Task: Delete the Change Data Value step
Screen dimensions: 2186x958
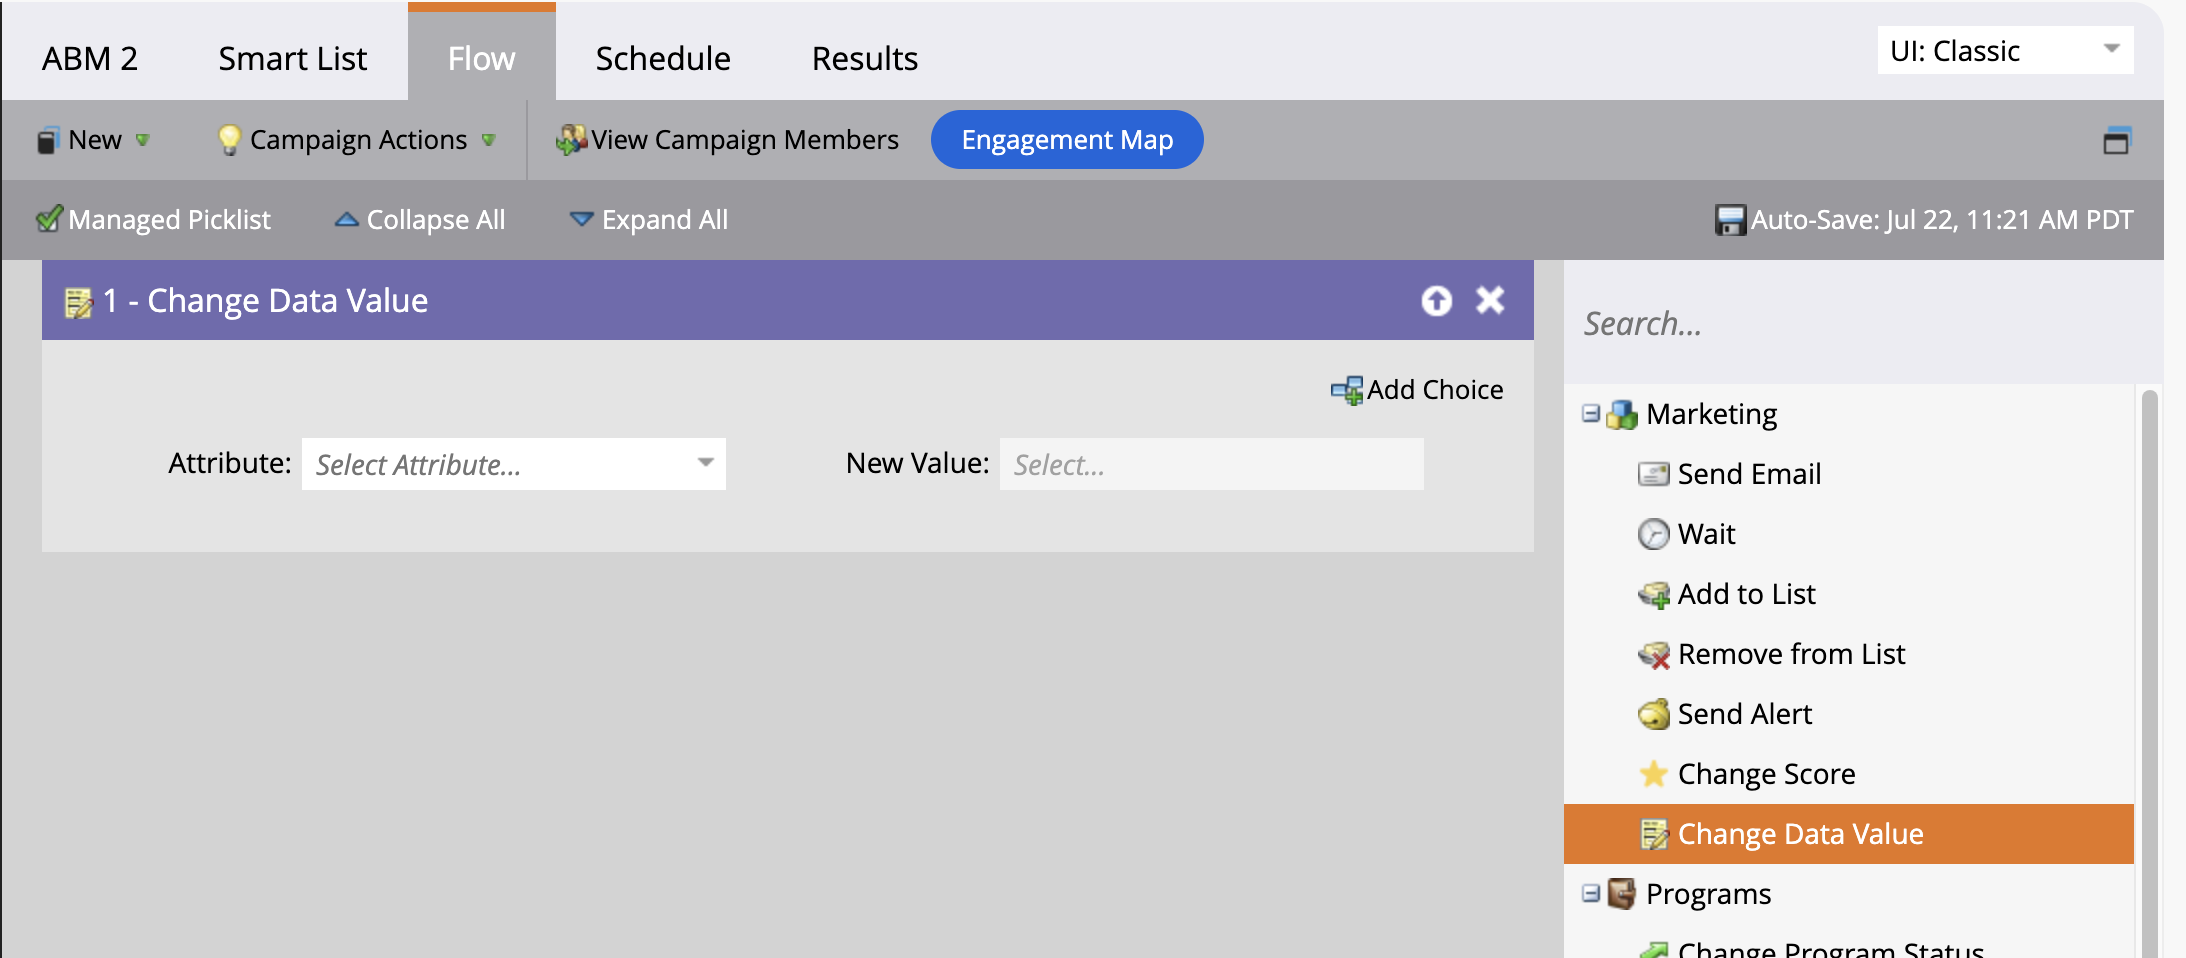Action: (x=1490, y=300)
